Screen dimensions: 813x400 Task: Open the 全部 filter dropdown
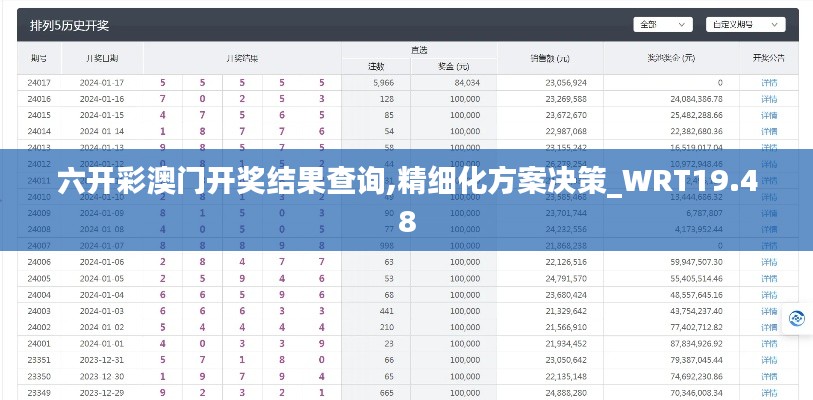pos(662,24)
